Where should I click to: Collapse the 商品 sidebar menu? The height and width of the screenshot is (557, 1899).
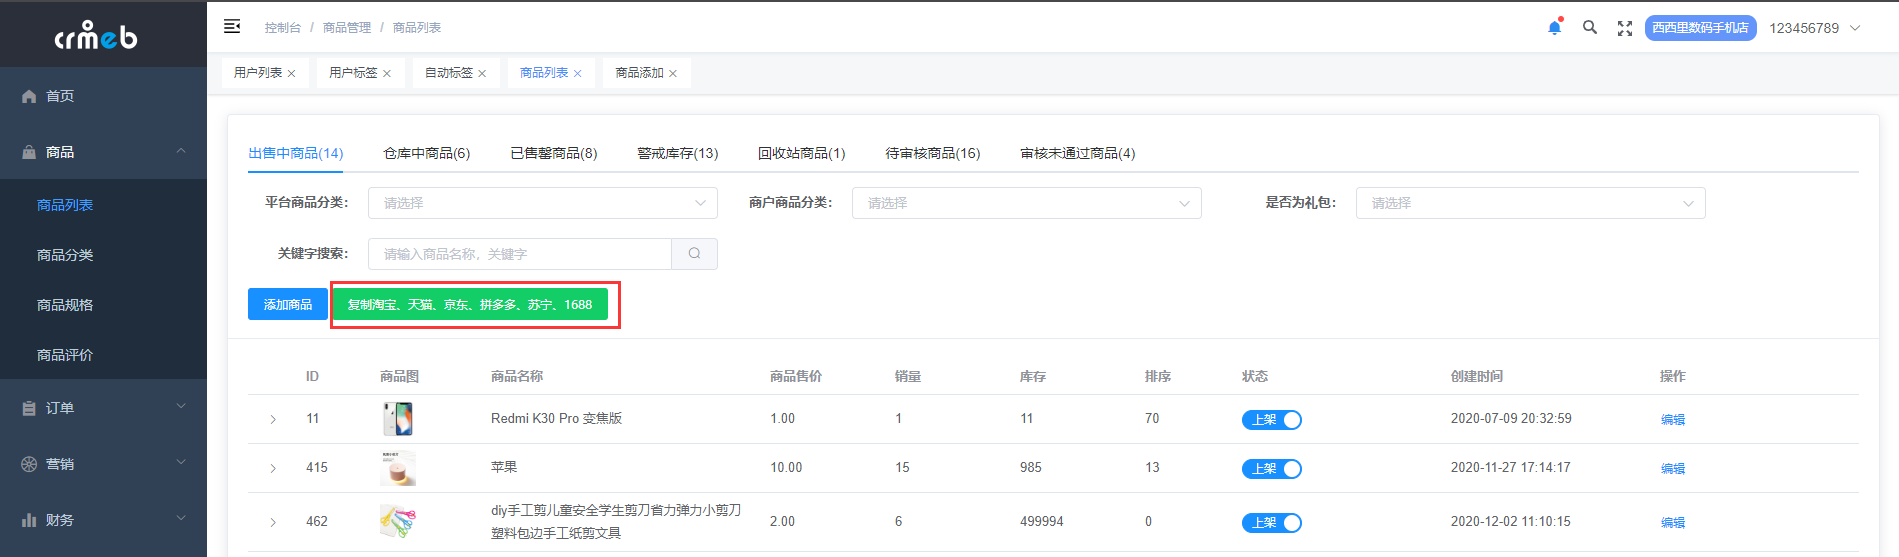click(181, 151)
